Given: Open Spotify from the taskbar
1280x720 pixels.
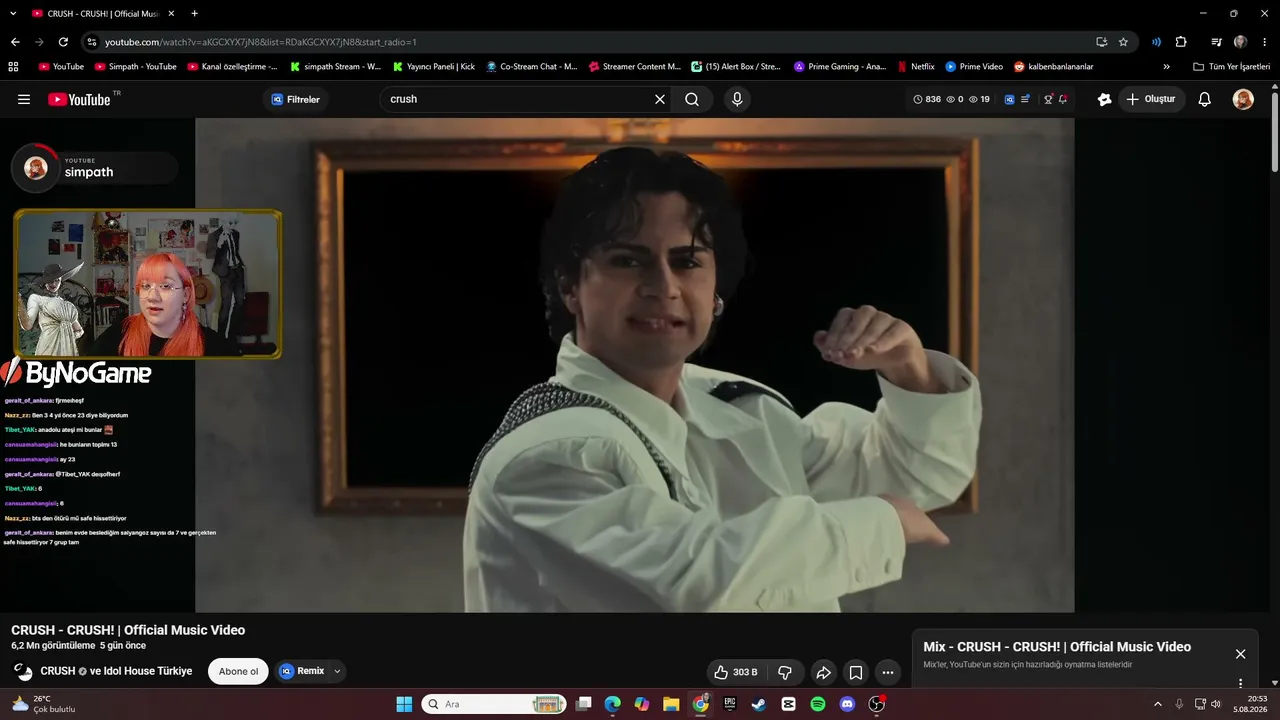Looking at the screenshot, I should coord(818,704).
